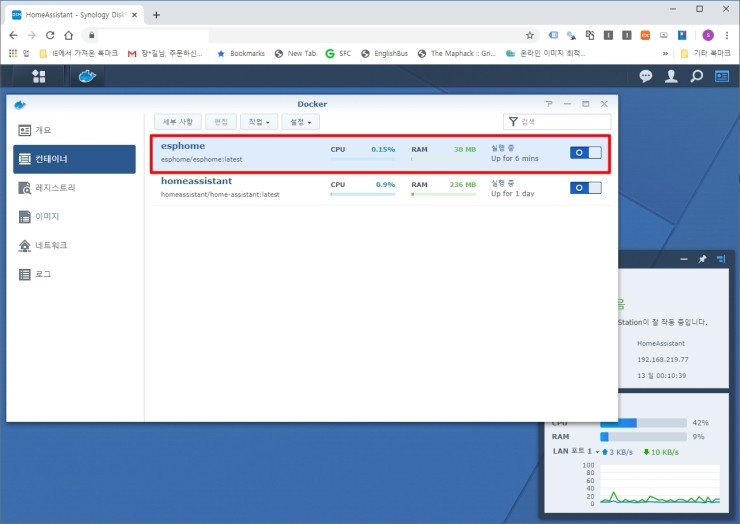Click the 192.168.219.77 IP address text

tap(663, 359)
